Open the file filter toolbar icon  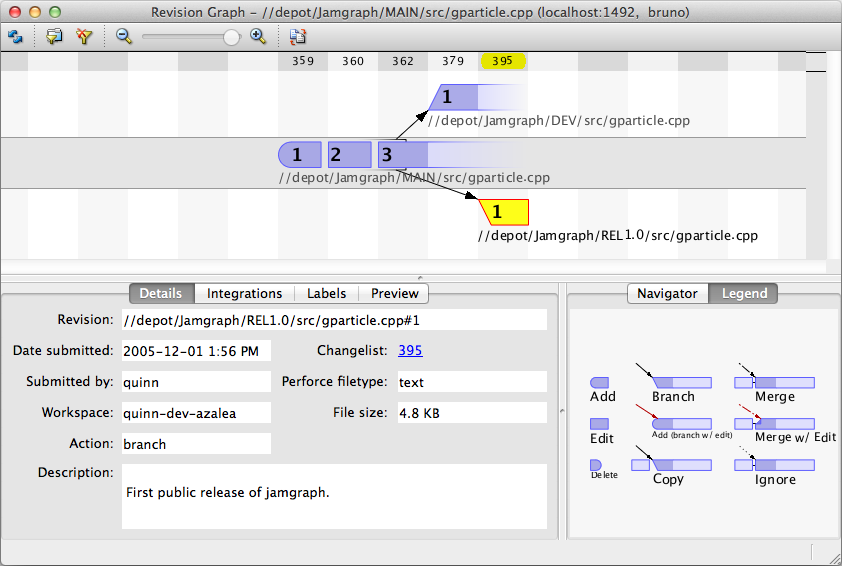click(x=54, y=37)
